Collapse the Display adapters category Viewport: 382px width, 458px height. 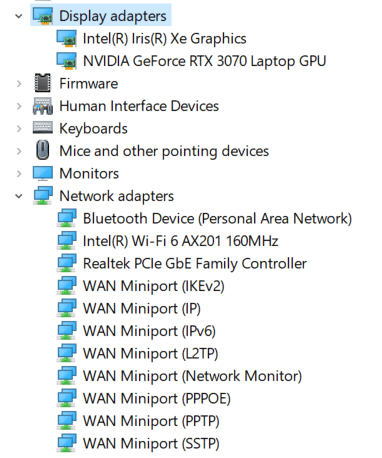19,16
